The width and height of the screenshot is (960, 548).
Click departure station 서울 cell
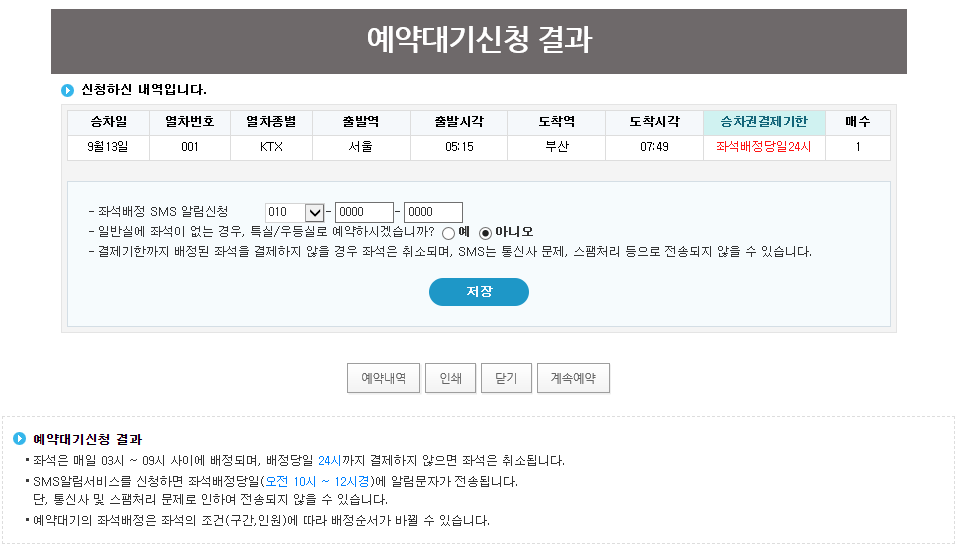(x=361, y=147)
